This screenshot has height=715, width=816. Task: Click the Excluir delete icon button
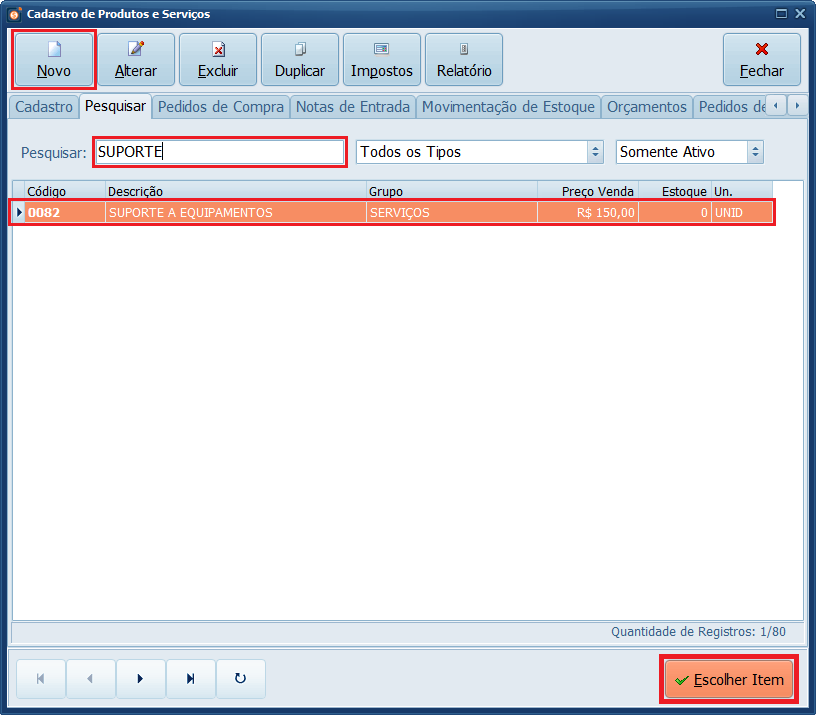(218, 60)
